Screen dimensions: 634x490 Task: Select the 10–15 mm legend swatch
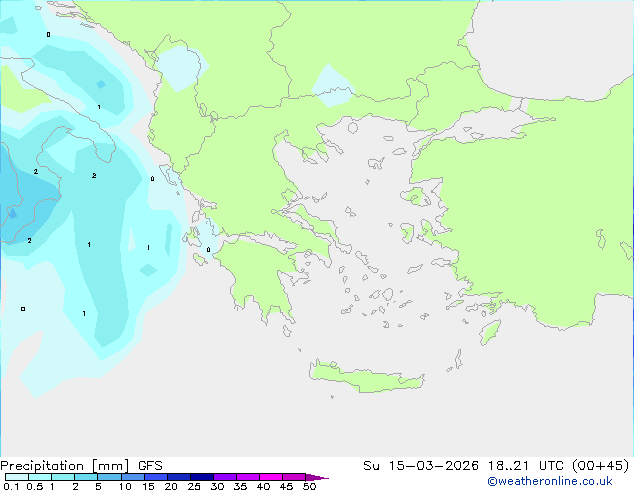132,477
